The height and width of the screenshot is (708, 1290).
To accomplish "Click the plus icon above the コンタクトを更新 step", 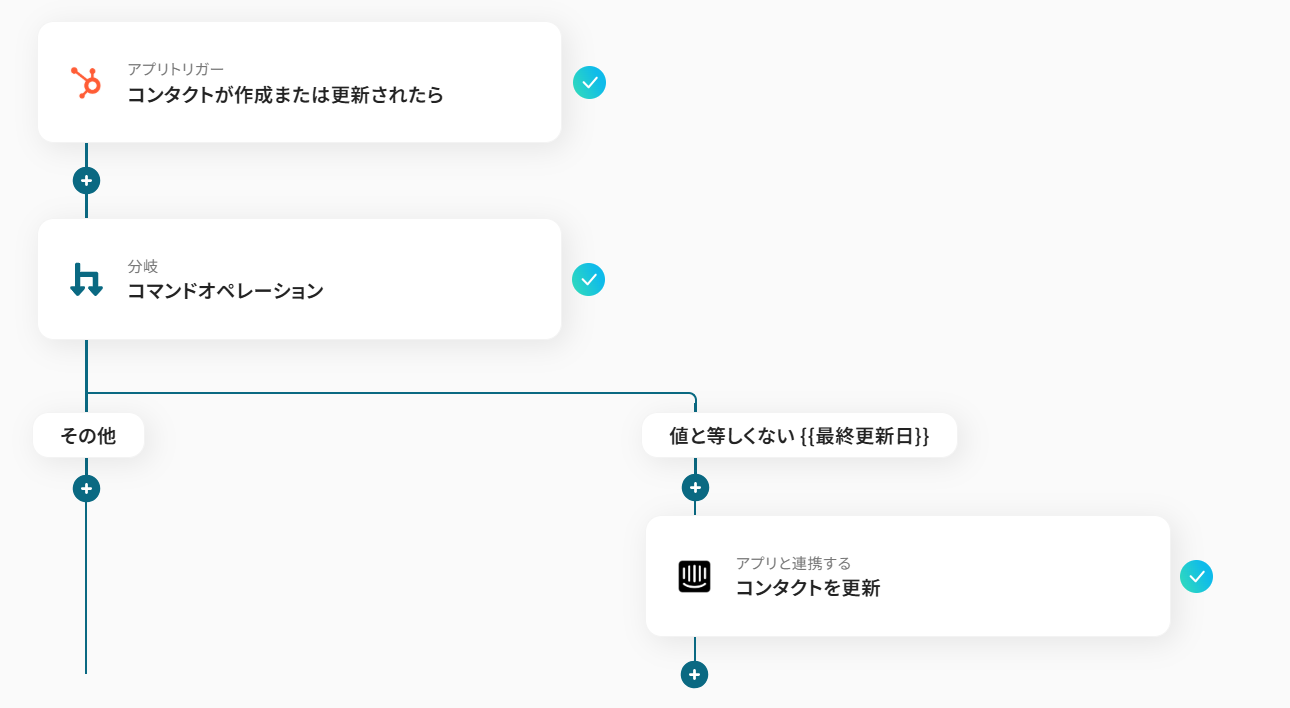I will (694, 488).
